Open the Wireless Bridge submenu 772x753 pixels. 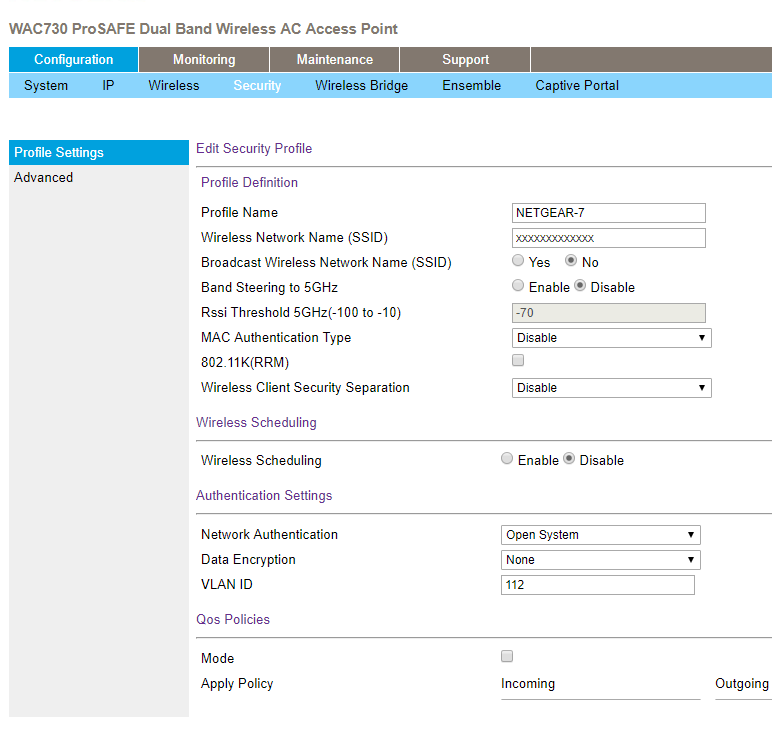point(361,86)
